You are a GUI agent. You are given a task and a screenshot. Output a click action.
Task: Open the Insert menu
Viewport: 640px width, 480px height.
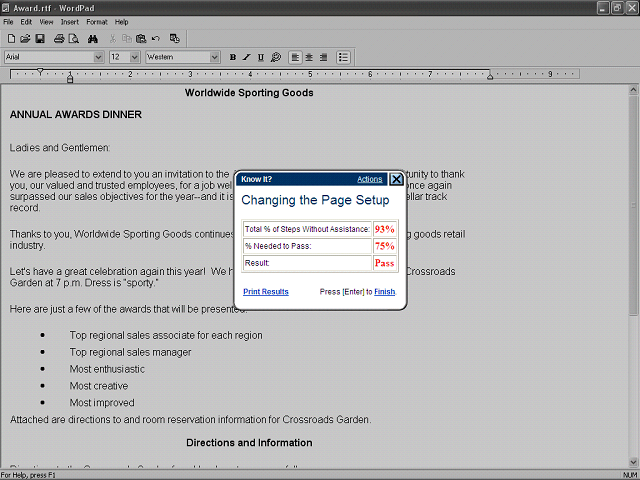click(70, 22)
